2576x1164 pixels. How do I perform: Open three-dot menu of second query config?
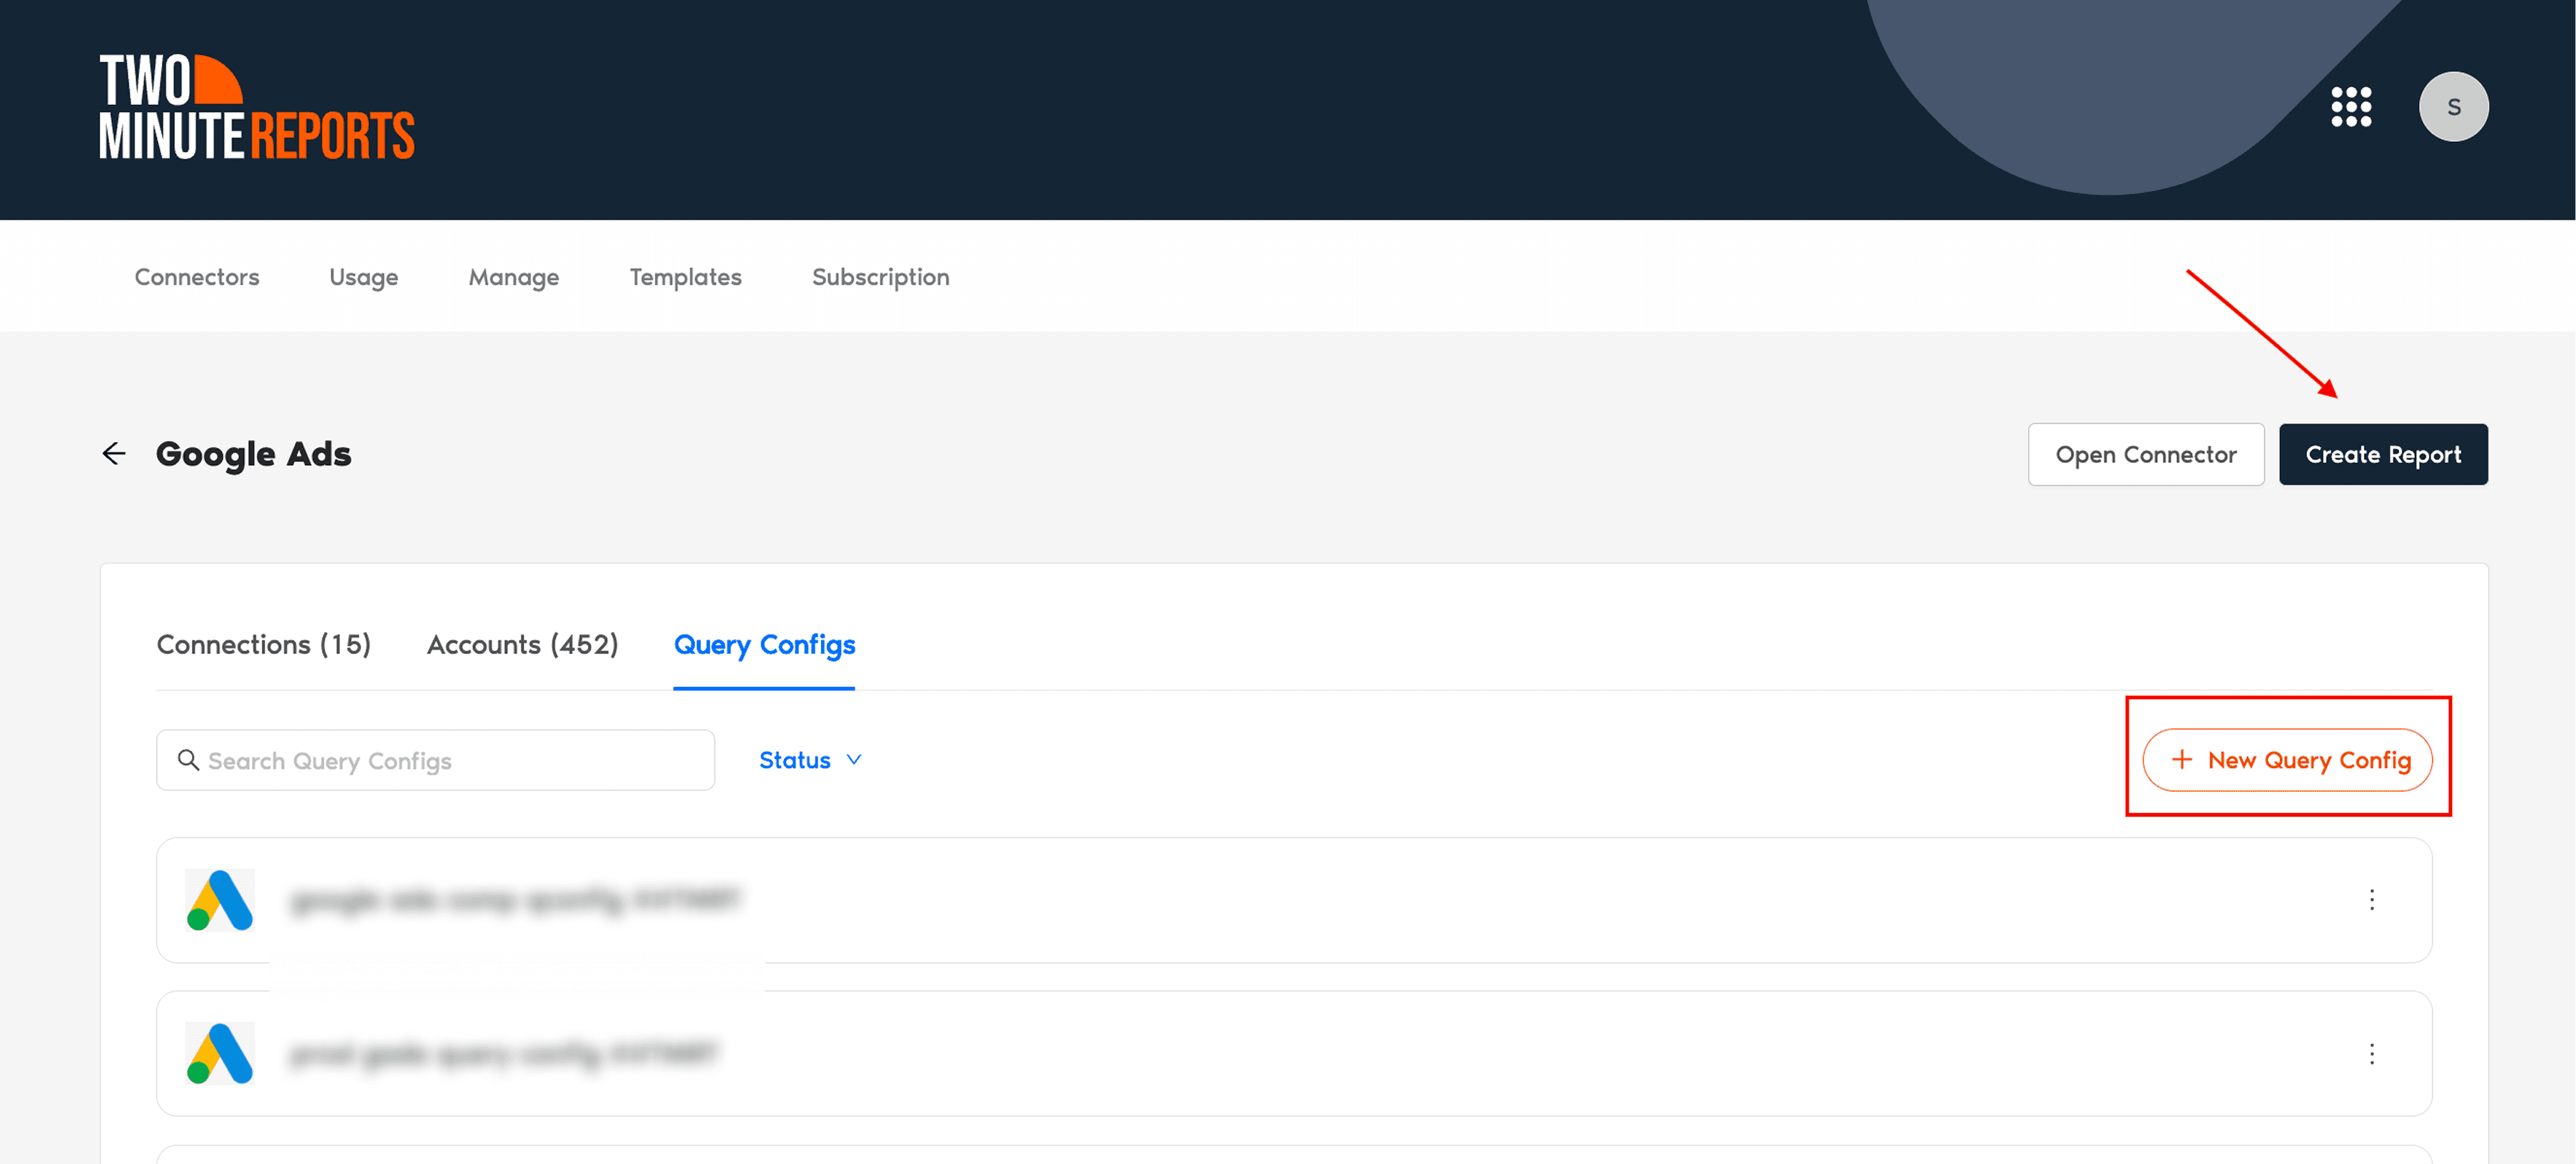coord(2371,1053)
